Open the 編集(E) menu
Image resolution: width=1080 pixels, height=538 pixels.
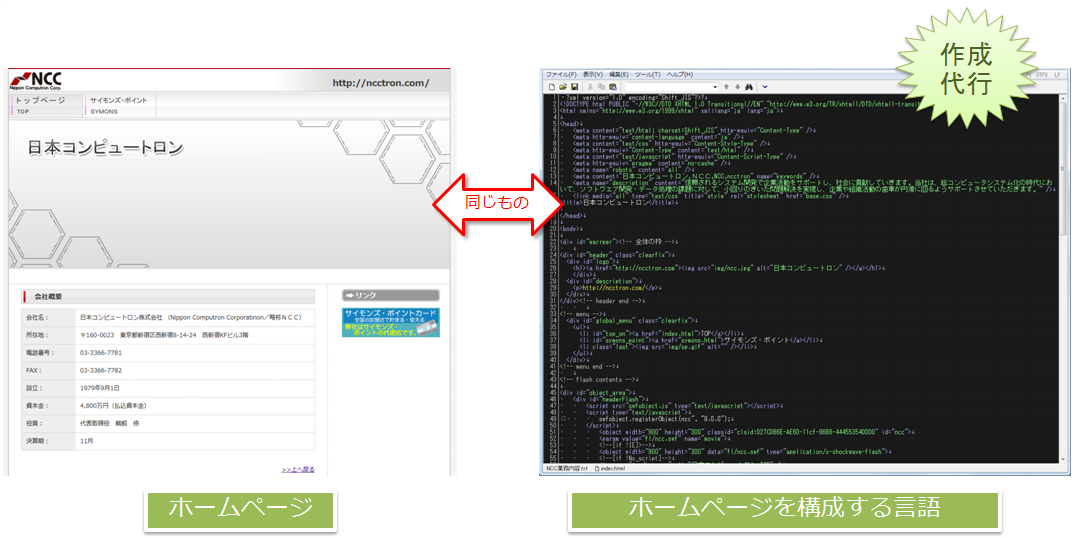click(x=619, y=74)
